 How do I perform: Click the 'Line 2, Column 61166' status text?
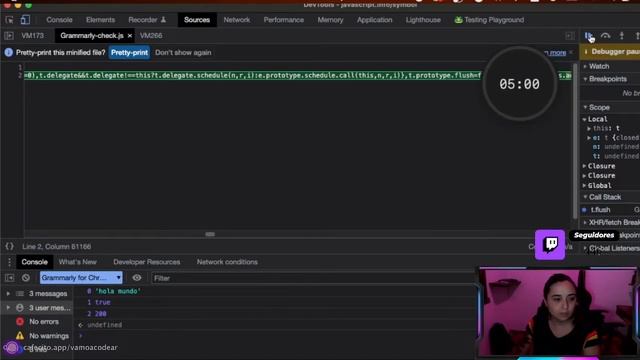pos(57,247)
